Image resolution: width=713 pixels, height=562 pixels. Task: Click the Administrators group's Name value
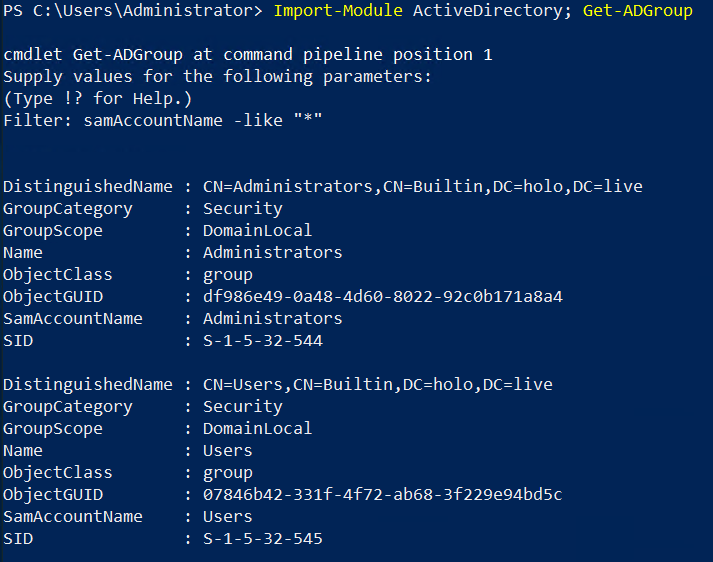tap(272, 253)
